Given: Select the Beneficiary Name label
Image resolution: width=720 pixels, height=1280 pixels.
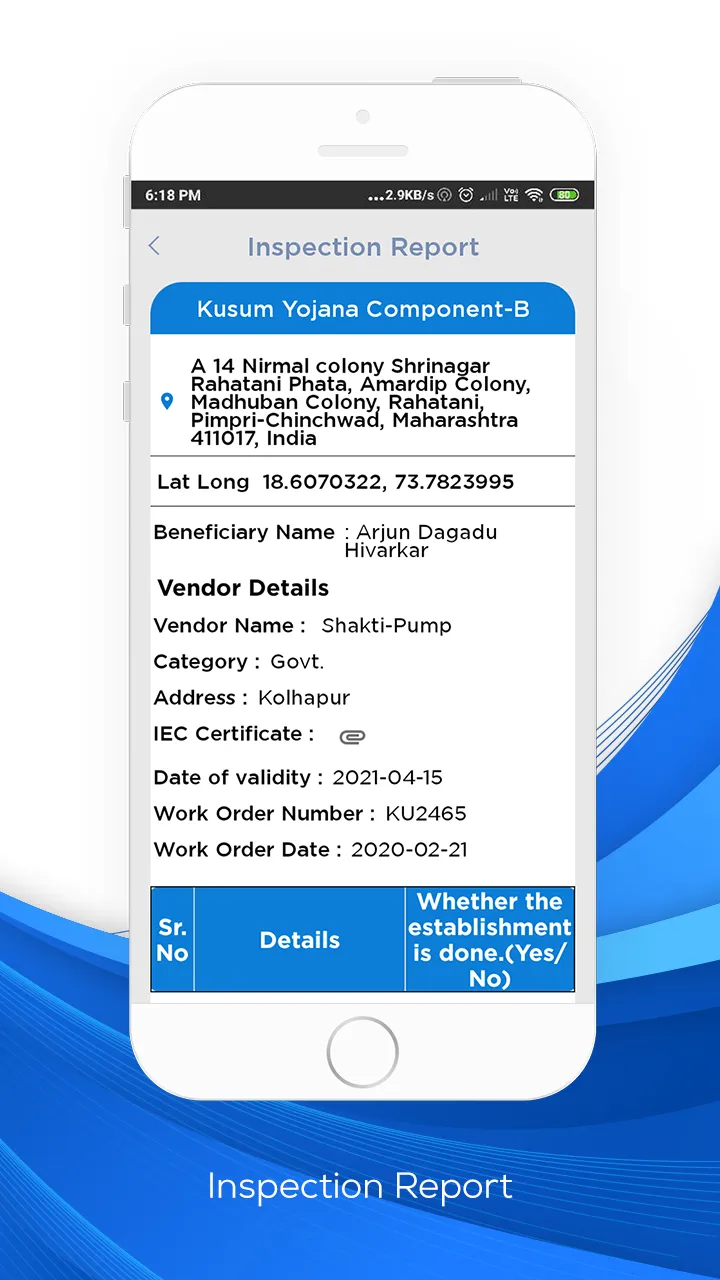Looking at the screenshot, I should click(x=244, y=532).
